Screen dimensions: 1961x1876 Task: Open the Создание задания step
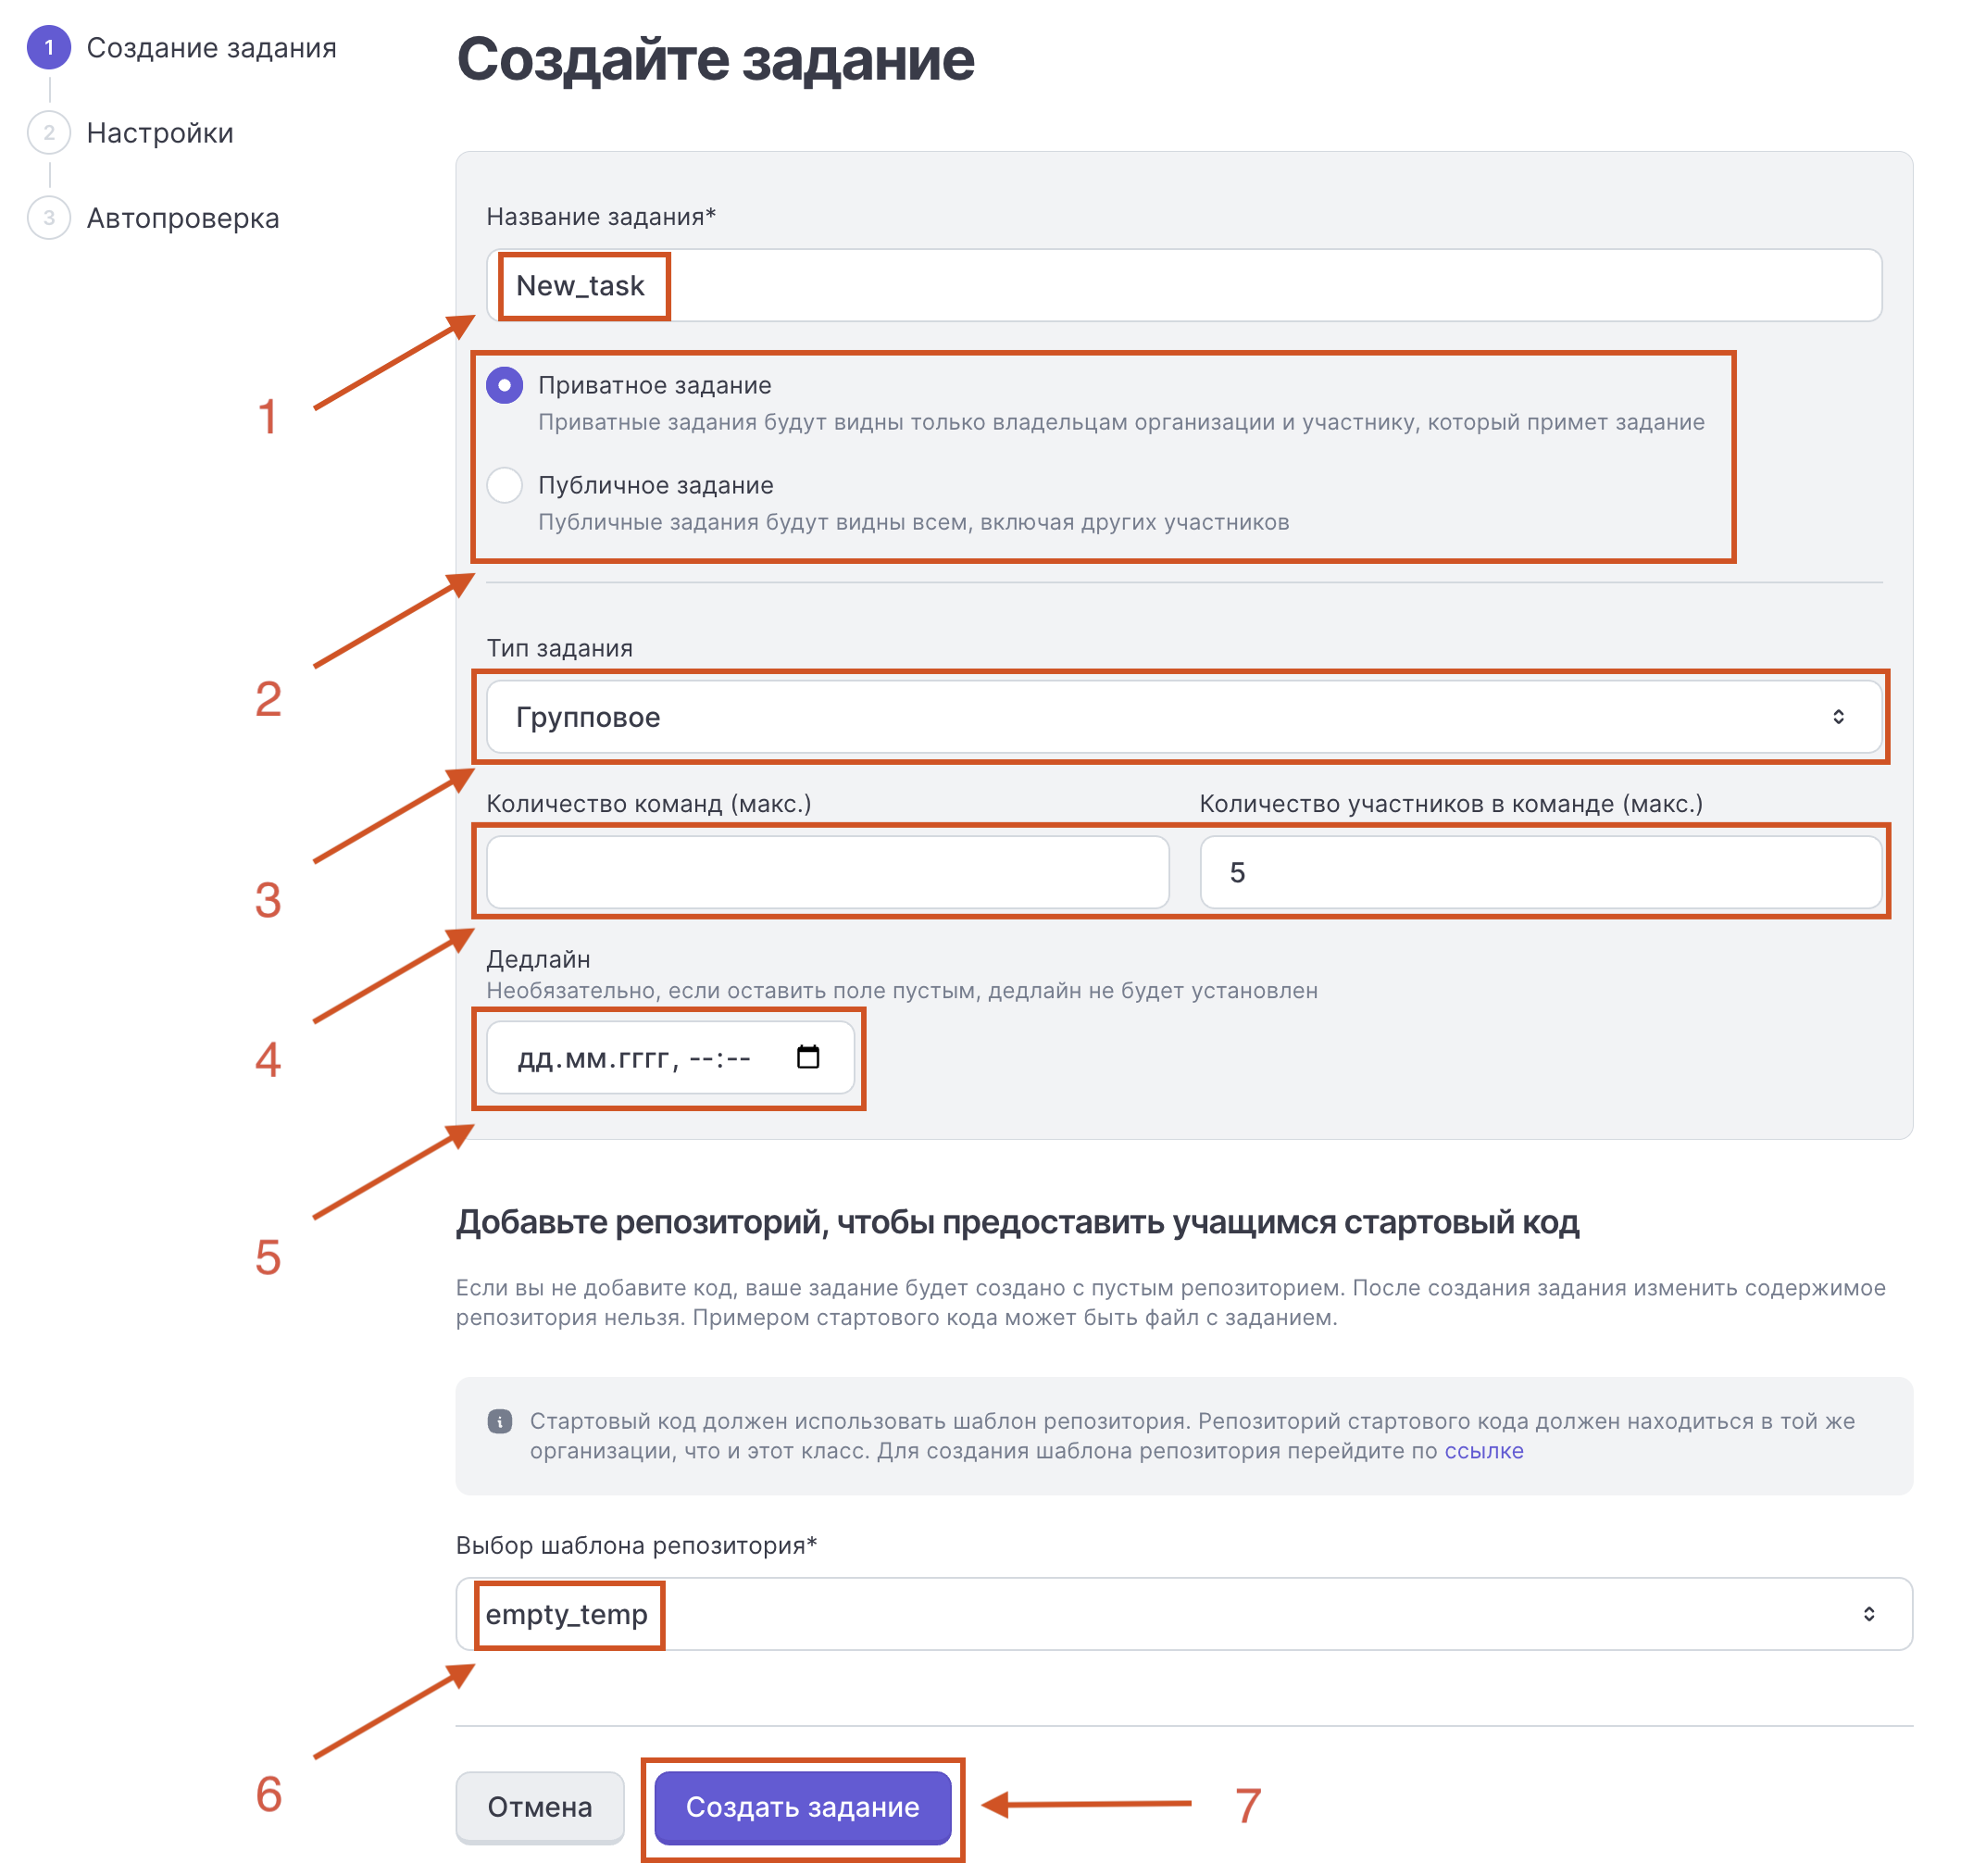click(x=211, y=48)
